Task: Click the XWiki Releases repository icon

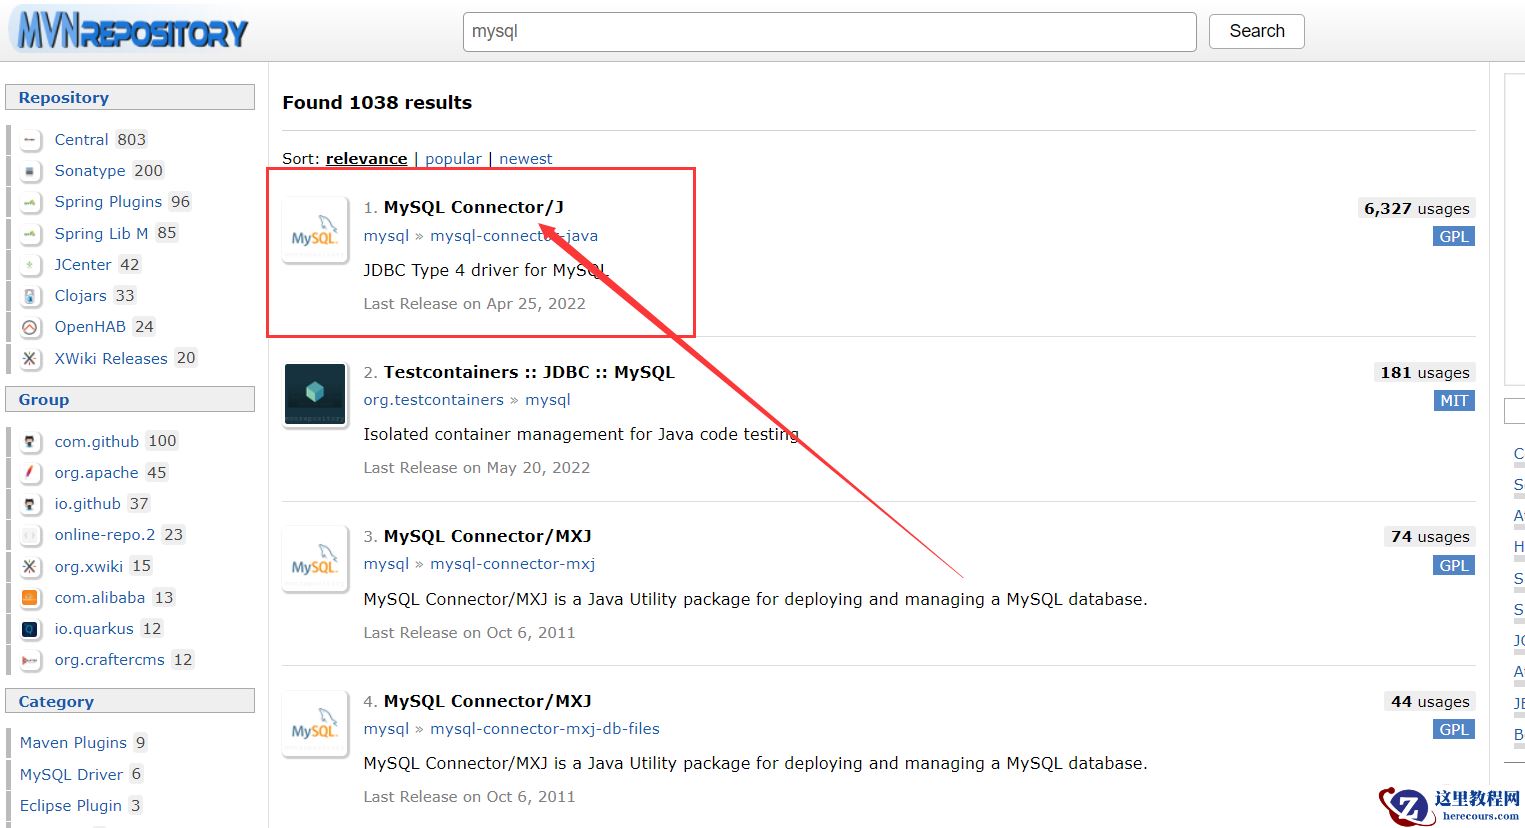Action: pos(30,358)
